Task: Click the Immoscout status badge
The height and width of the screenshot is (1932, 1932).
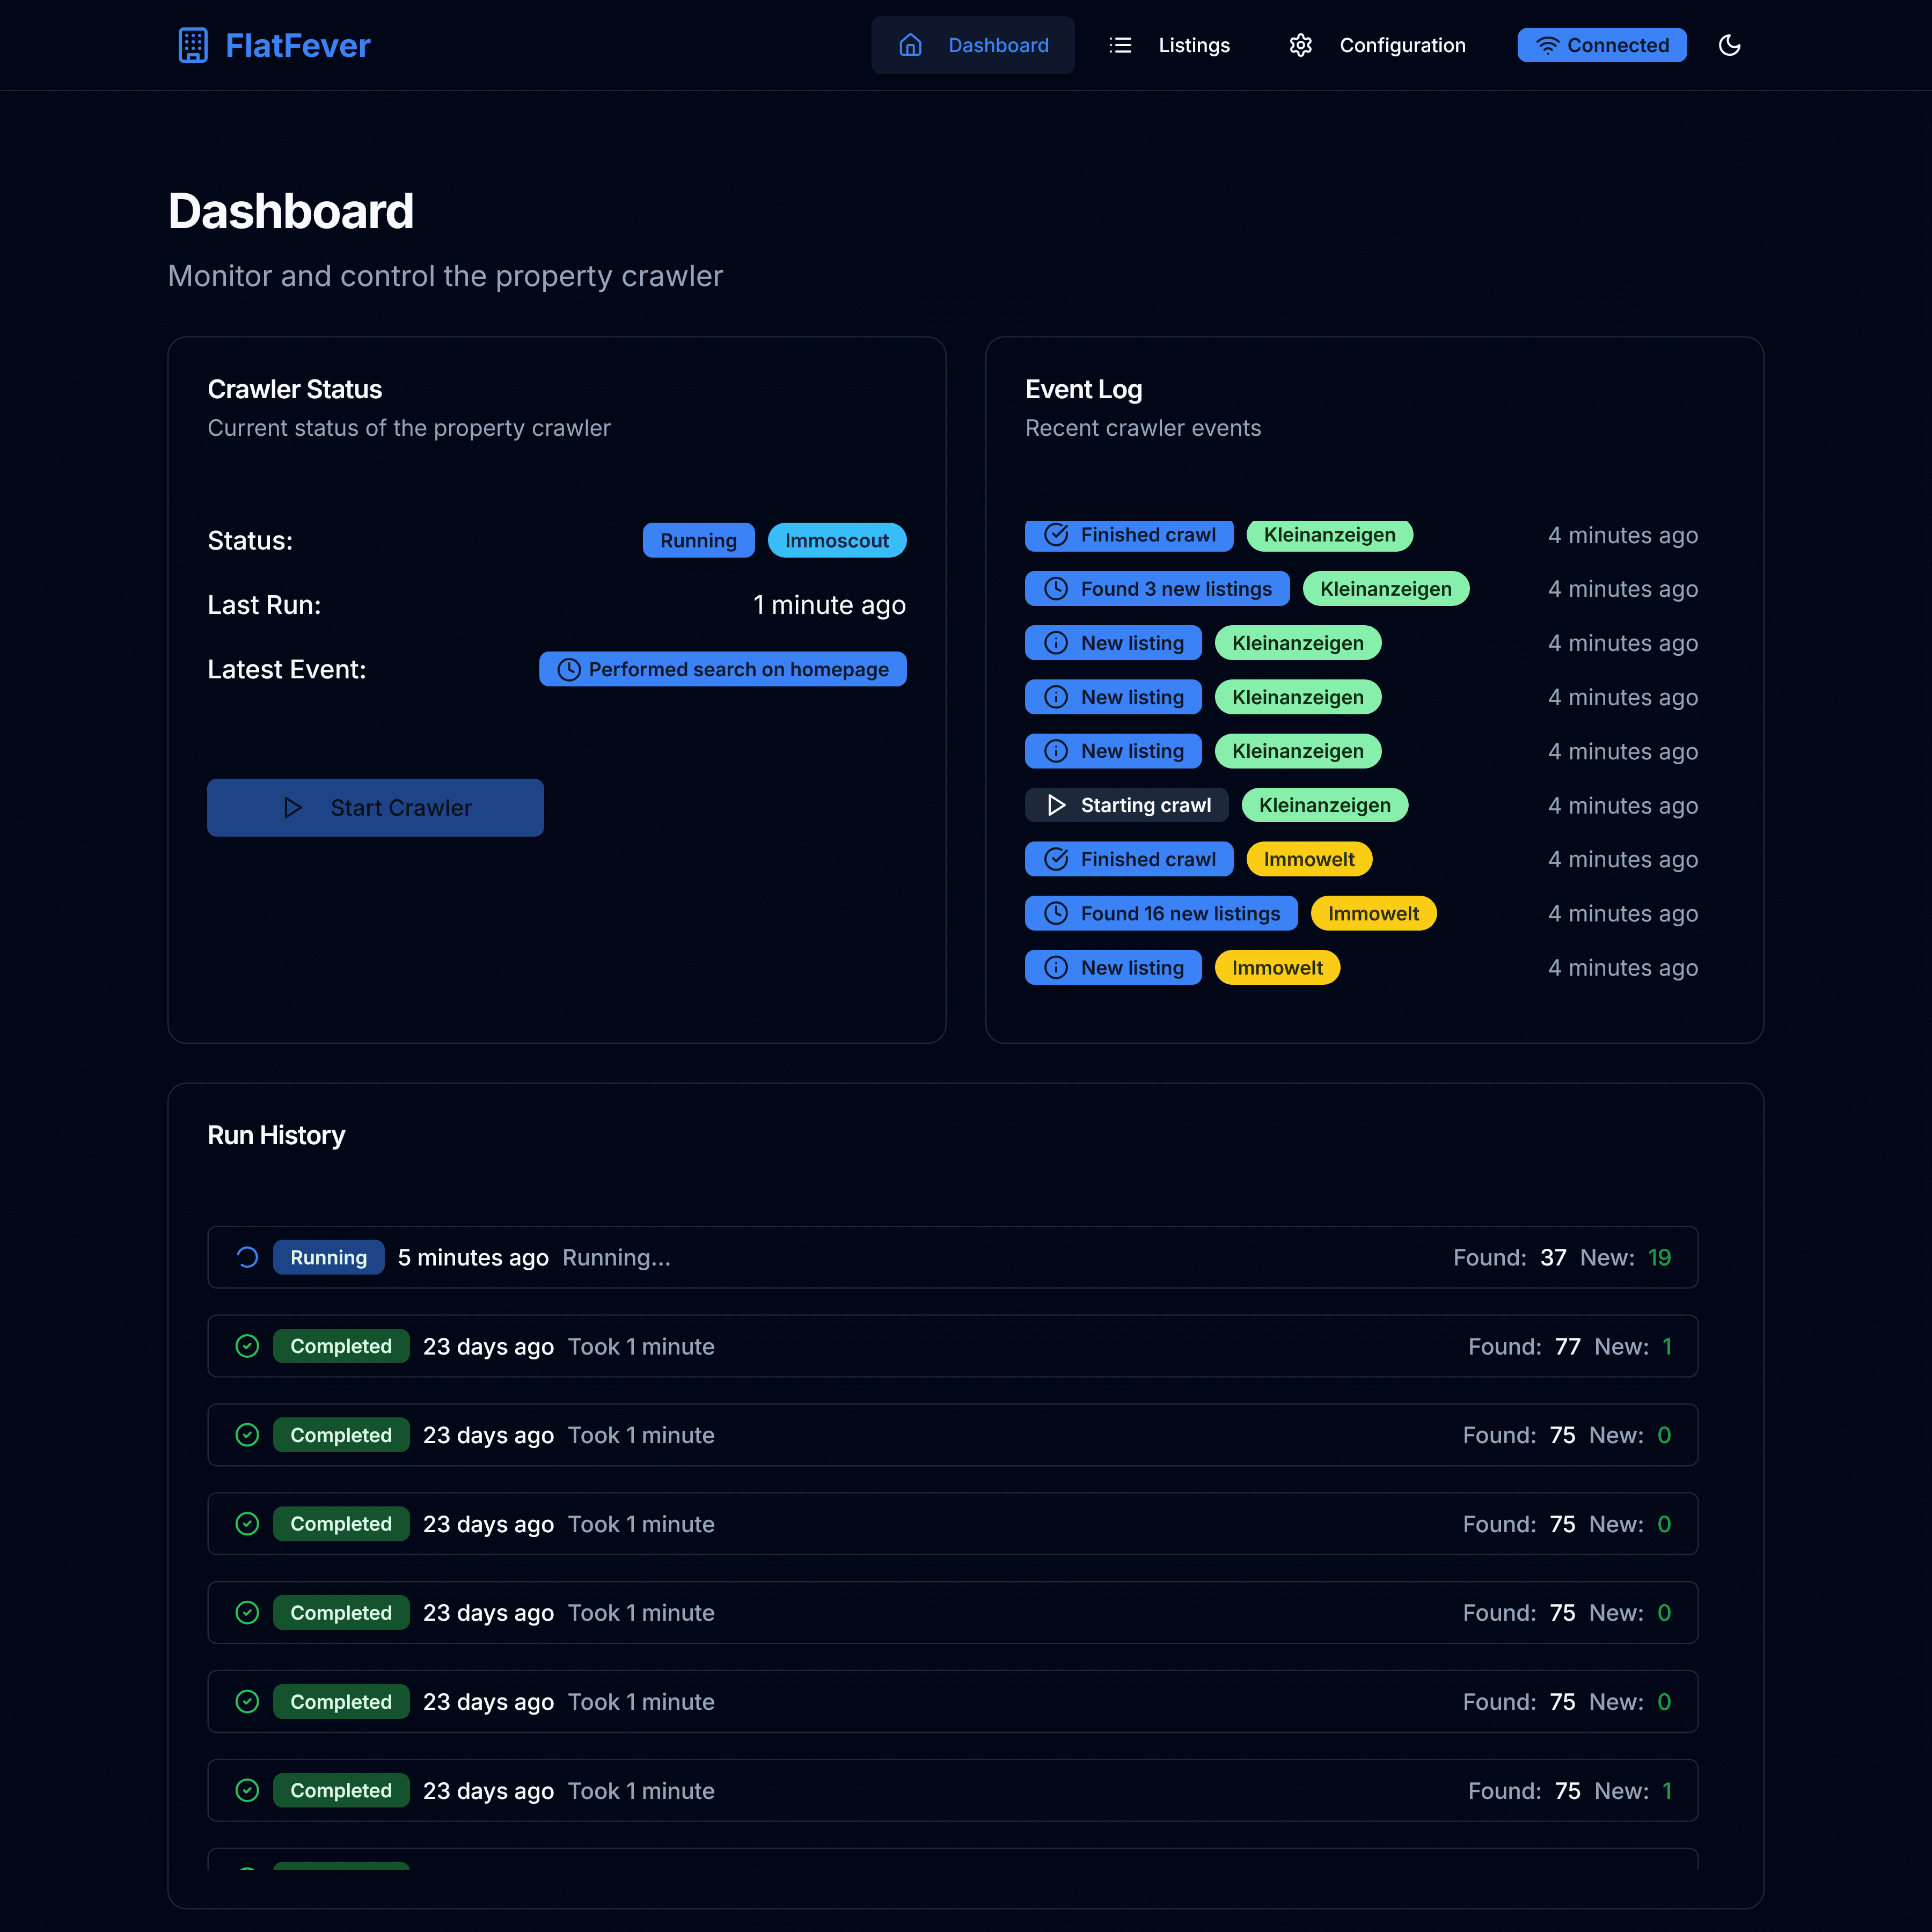Action: point(837,540)
